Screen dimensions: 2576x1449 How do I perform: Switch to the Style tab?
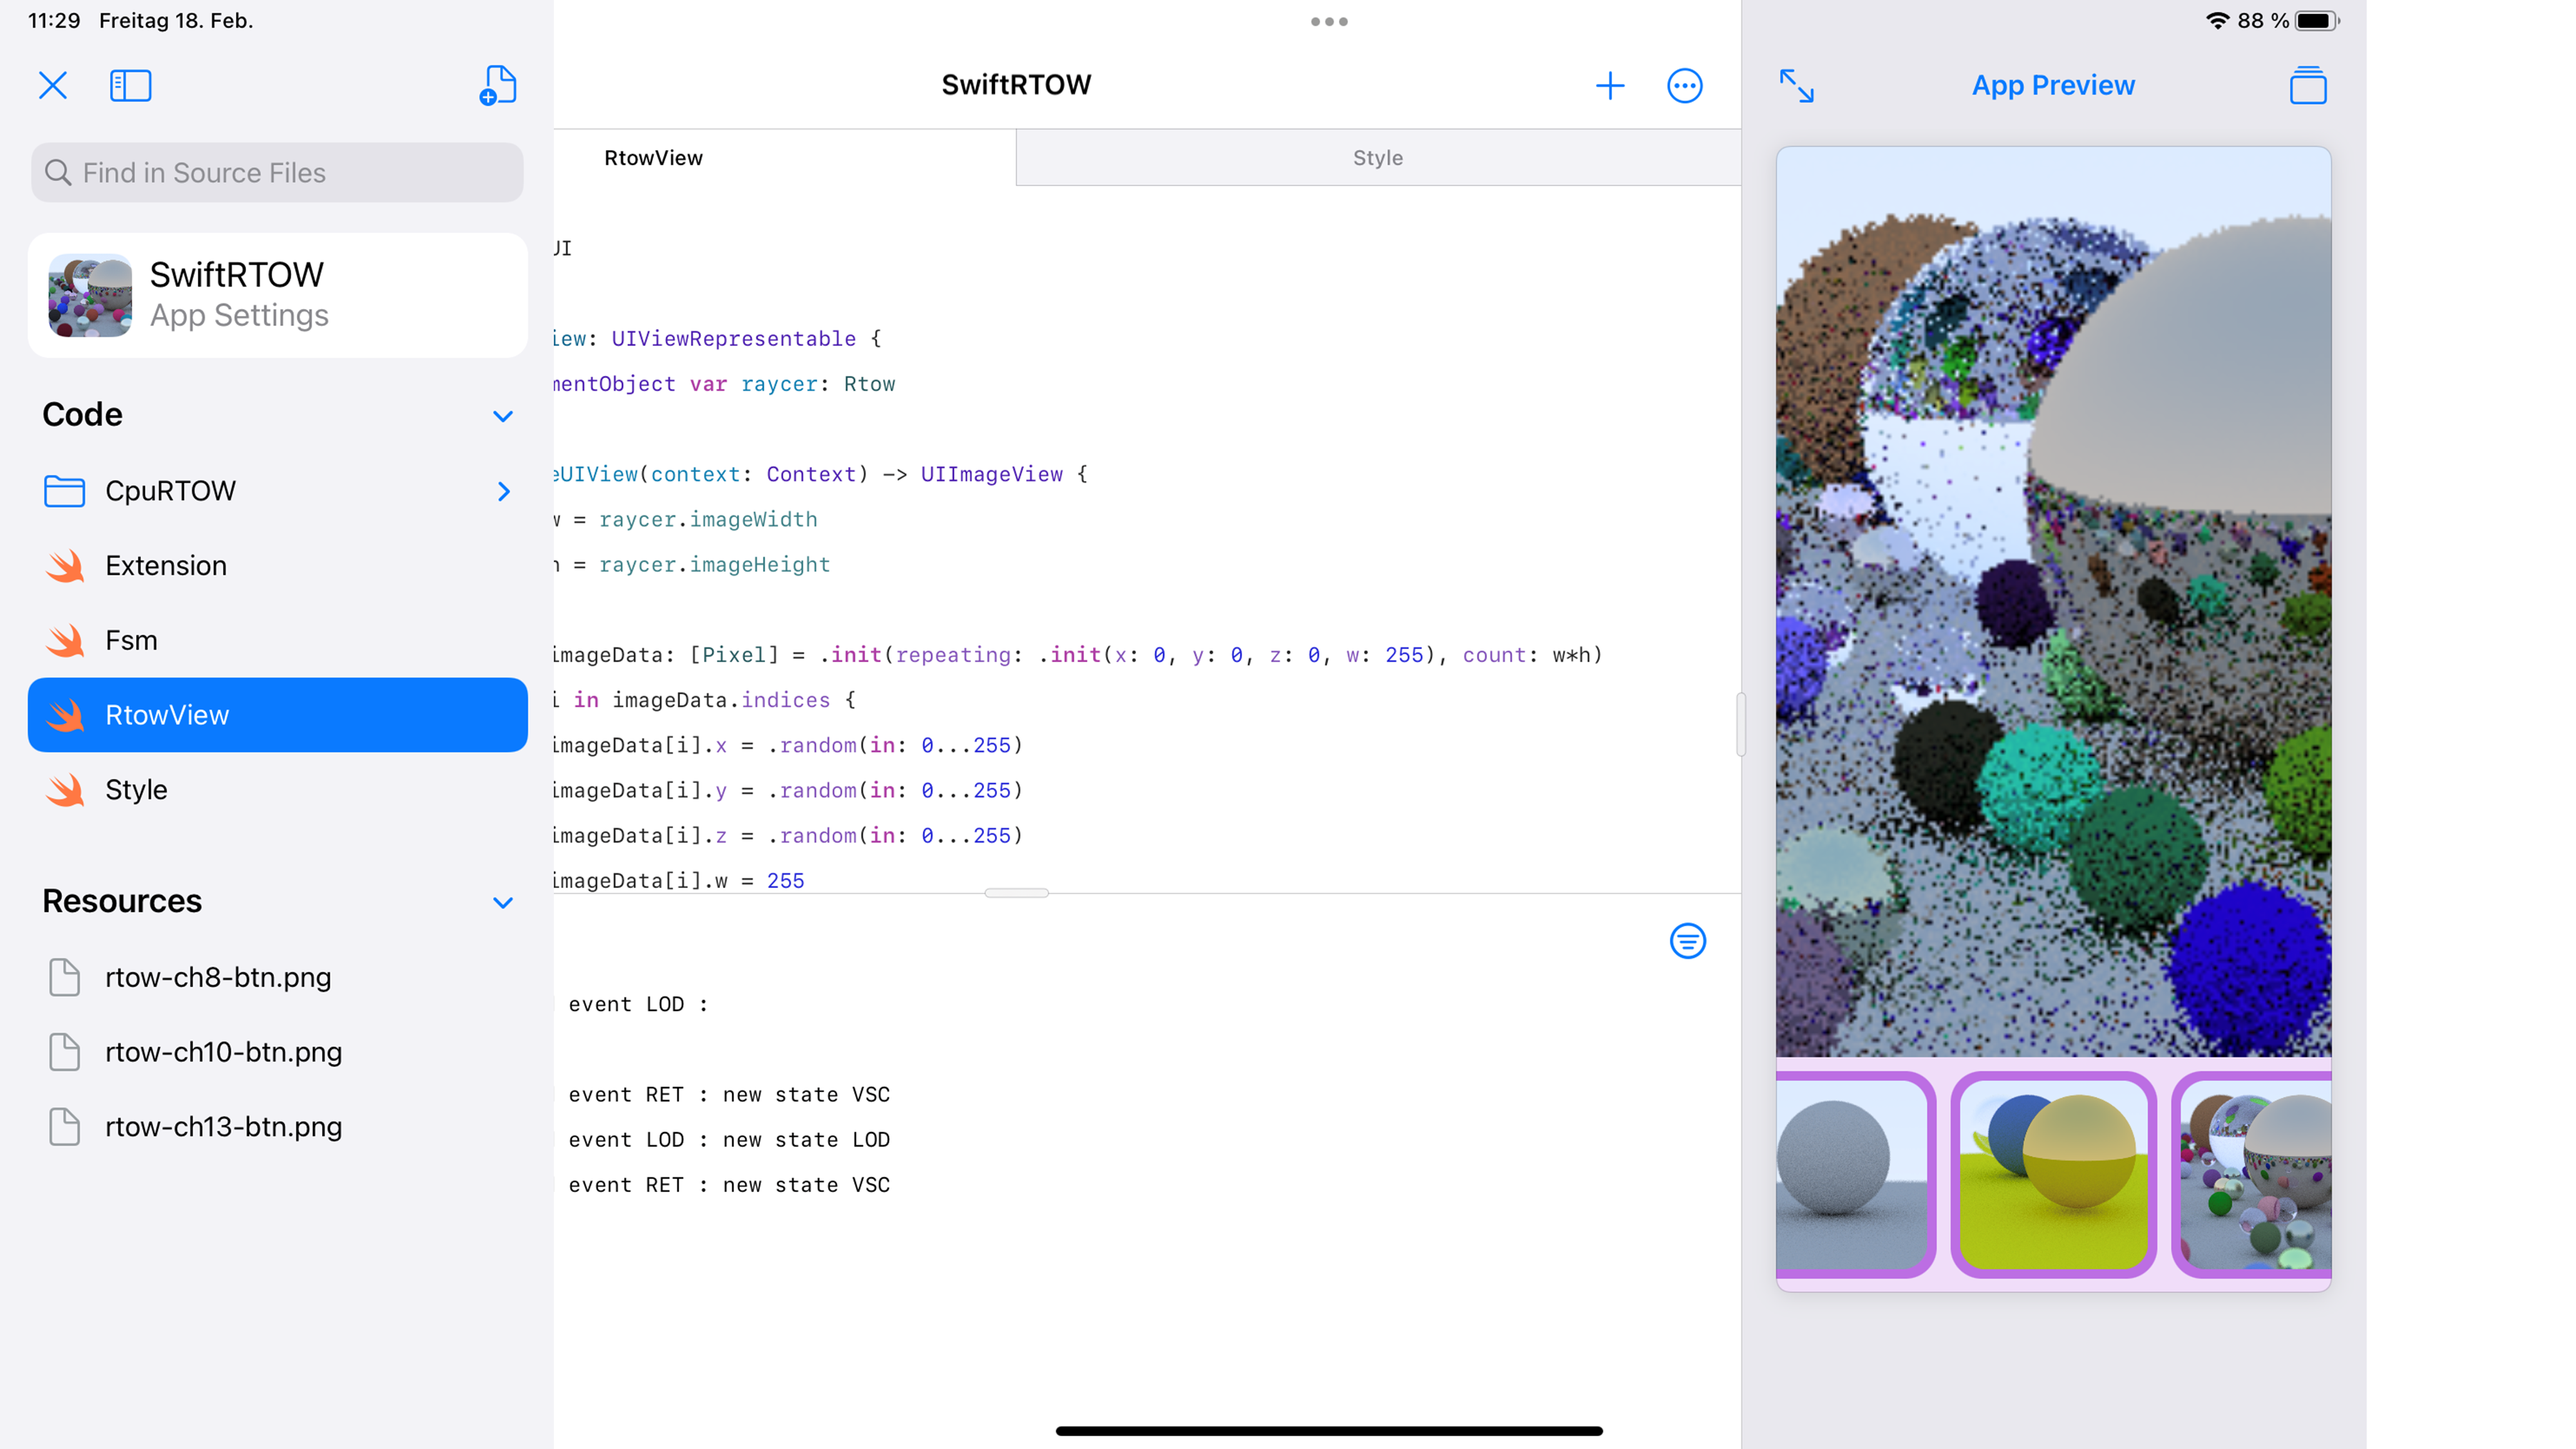pos(1377,158)
